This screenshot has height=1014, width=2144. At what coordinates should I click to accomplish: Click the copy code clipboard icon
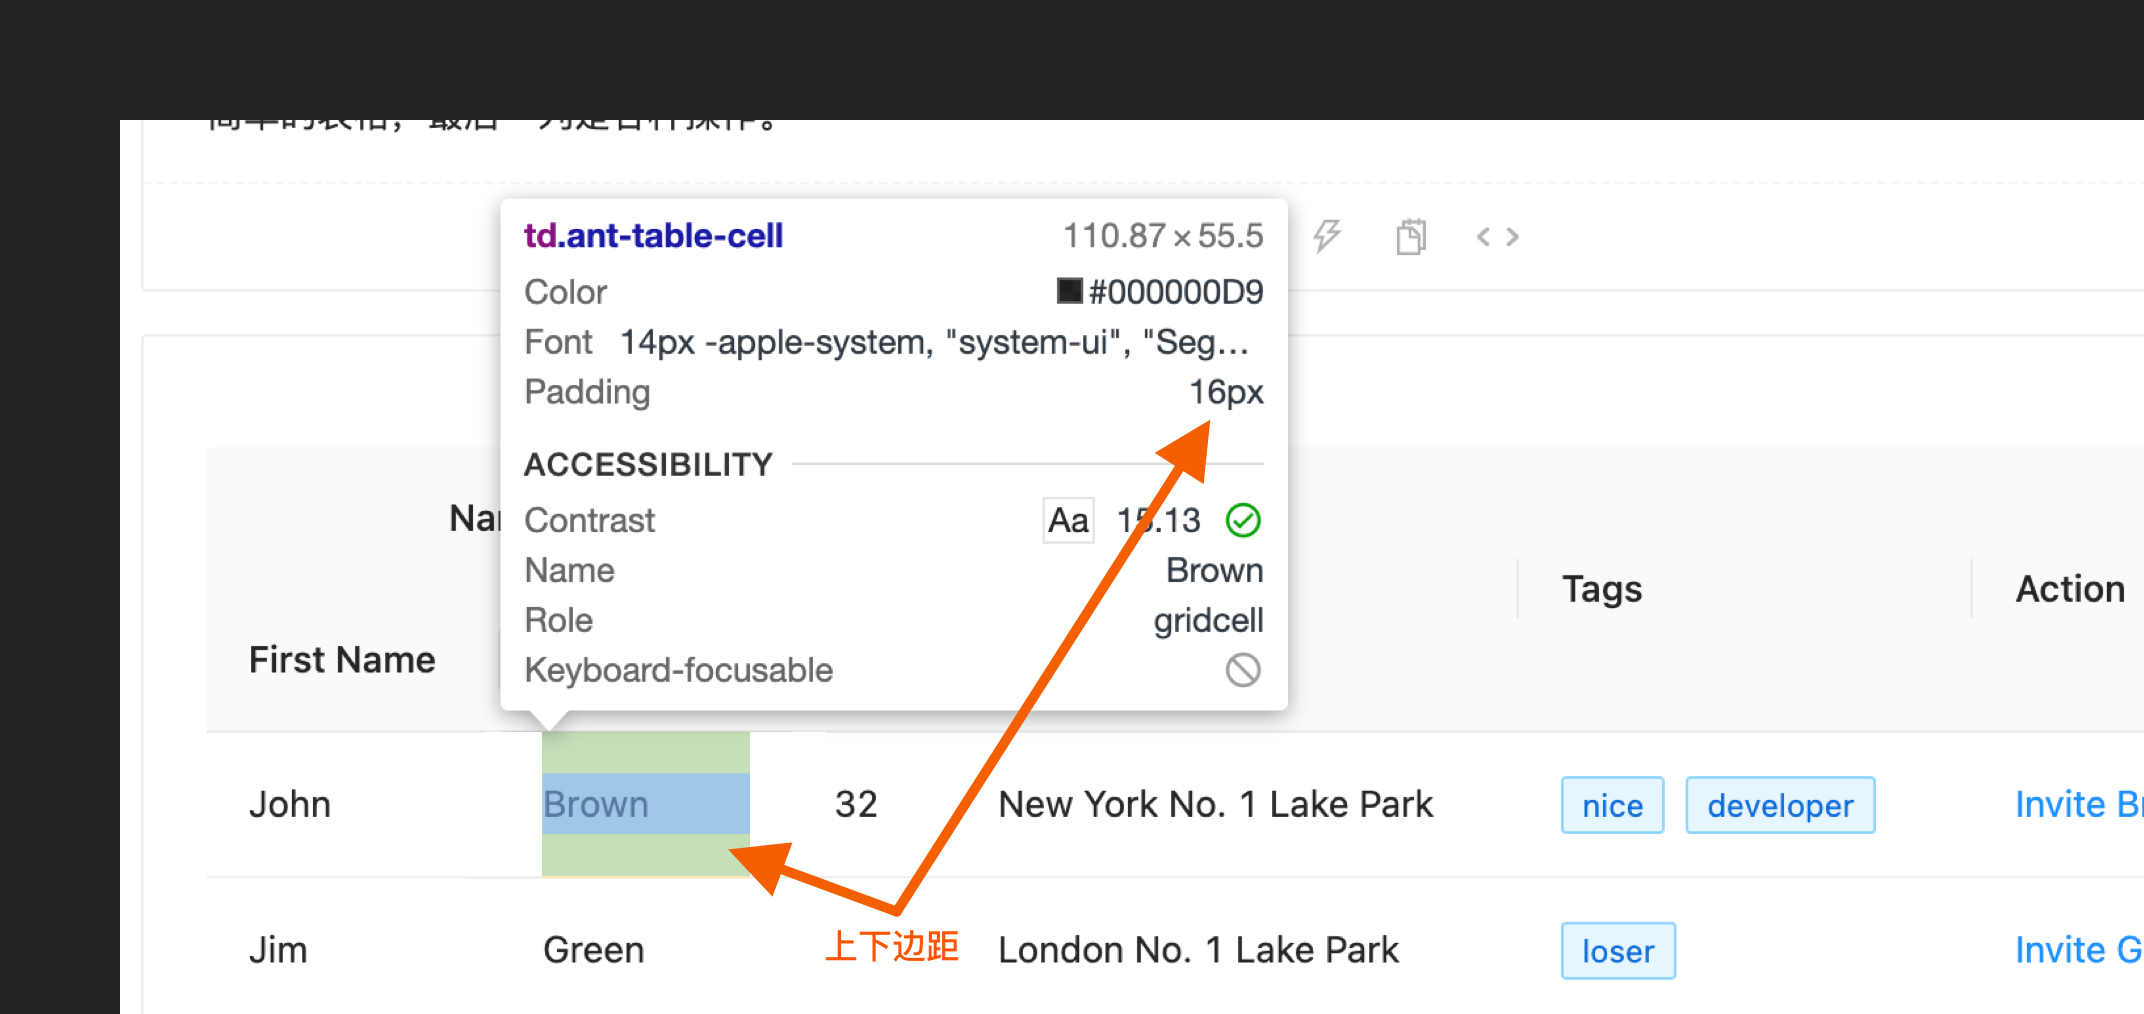coord(1411,237)
